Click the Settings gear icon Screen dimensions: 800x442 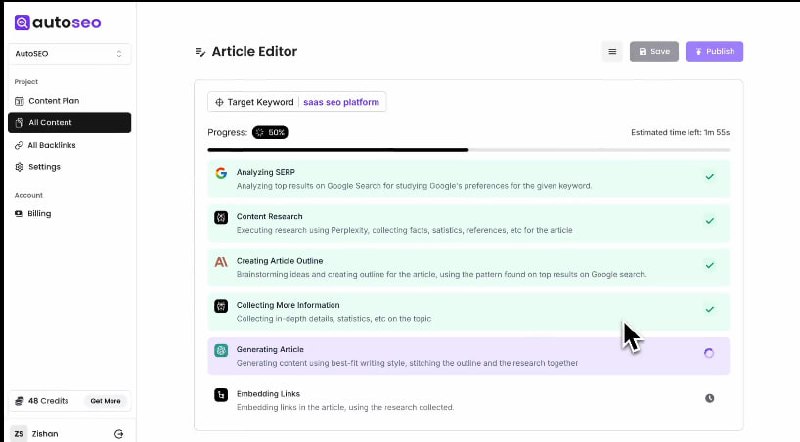click(19, 167)
